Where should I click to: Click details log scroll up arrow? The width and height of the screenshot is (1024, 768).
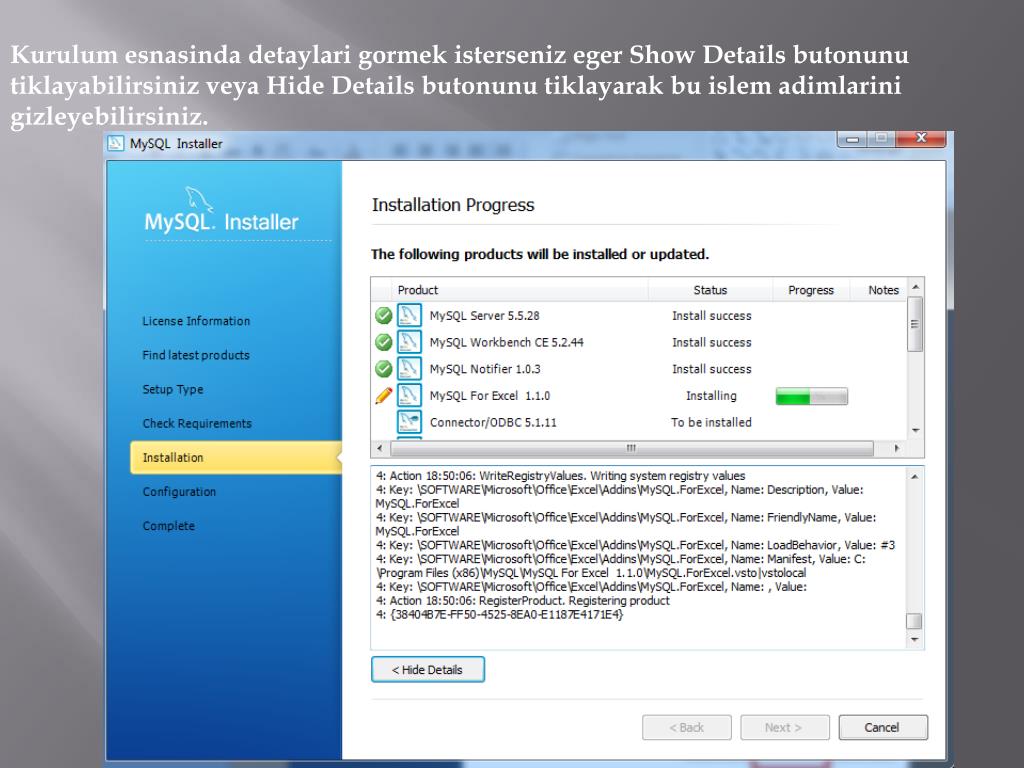click(915, 477)
